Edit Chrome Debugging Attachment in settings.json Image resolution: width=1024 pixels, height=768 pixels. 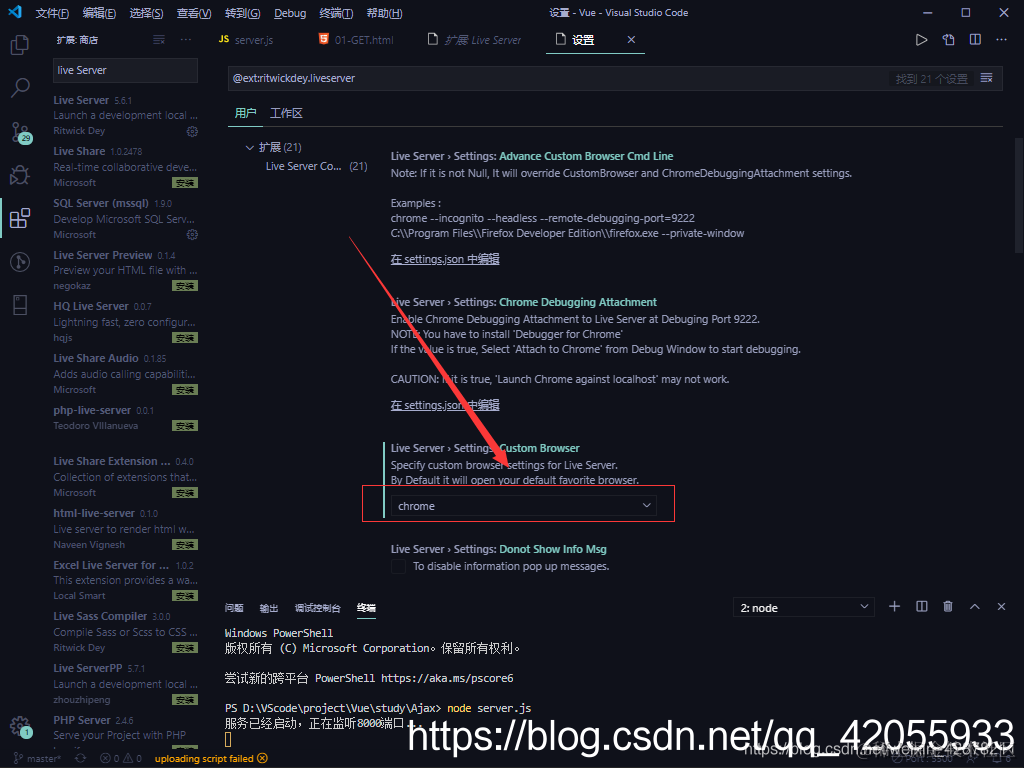point(445,405)
